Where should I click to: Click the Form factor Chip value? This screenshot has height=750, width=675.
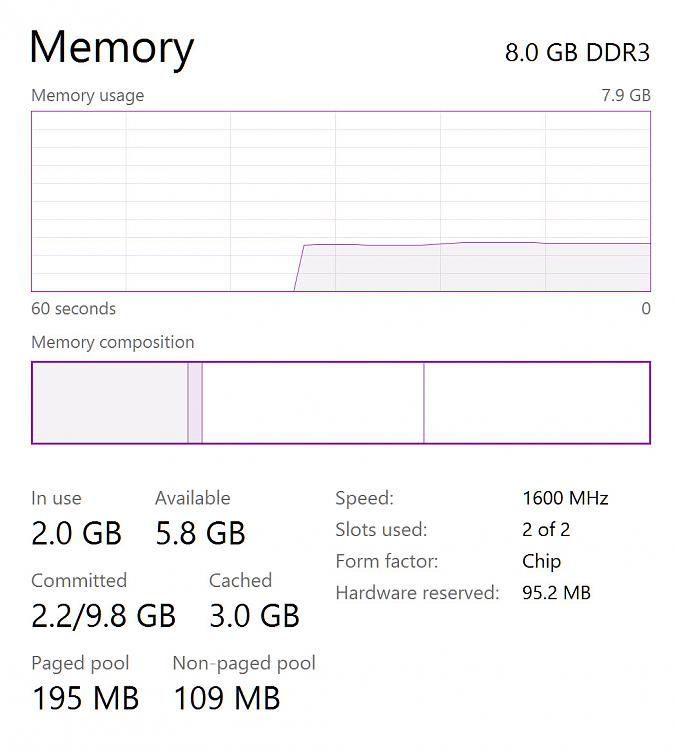pyautogui.click(x=542, y=562)
